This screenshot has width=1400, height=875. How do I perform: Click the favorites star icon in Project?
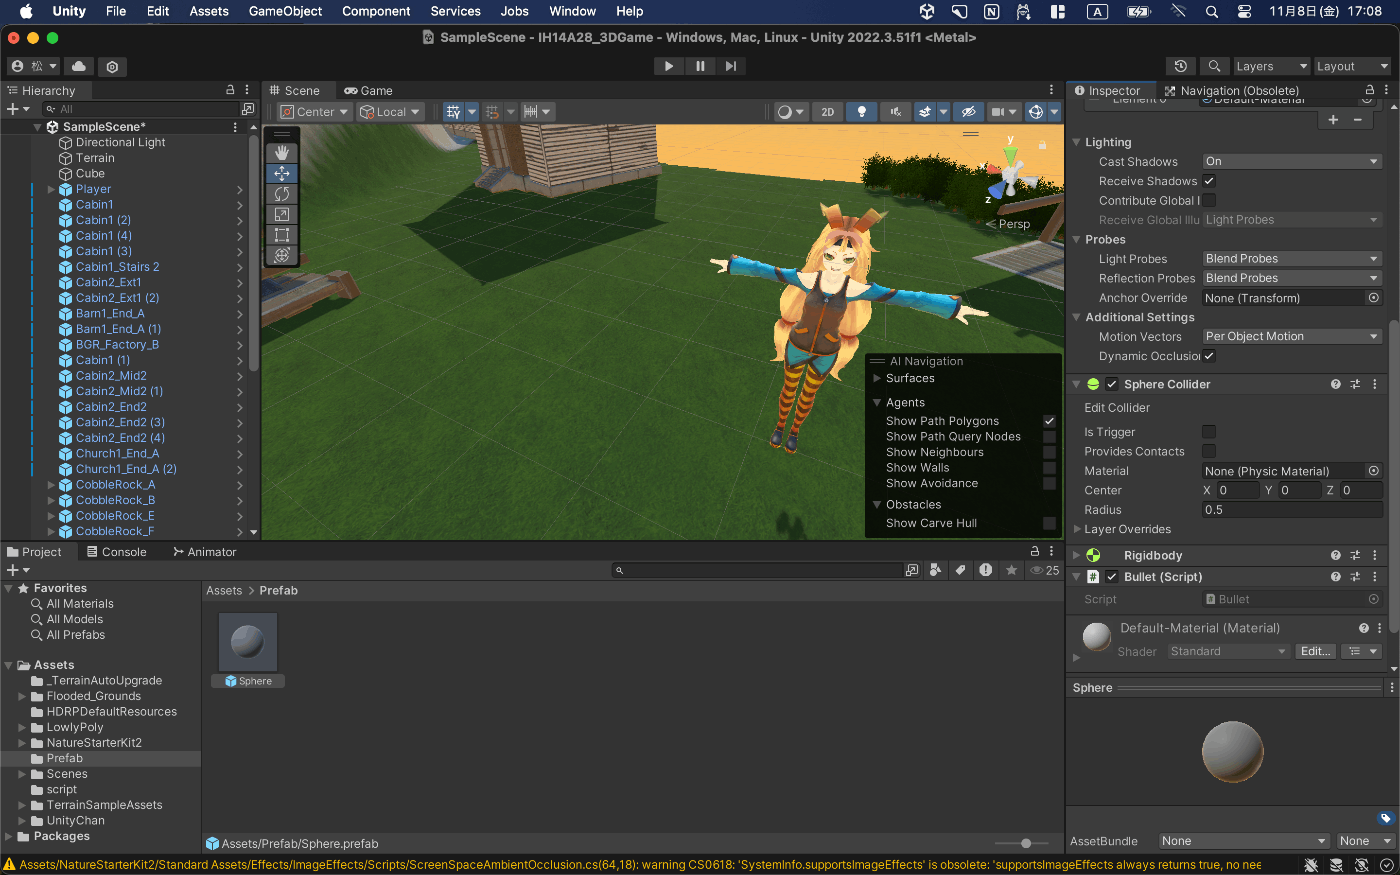pyautogui.click(x=1011, y=570)
